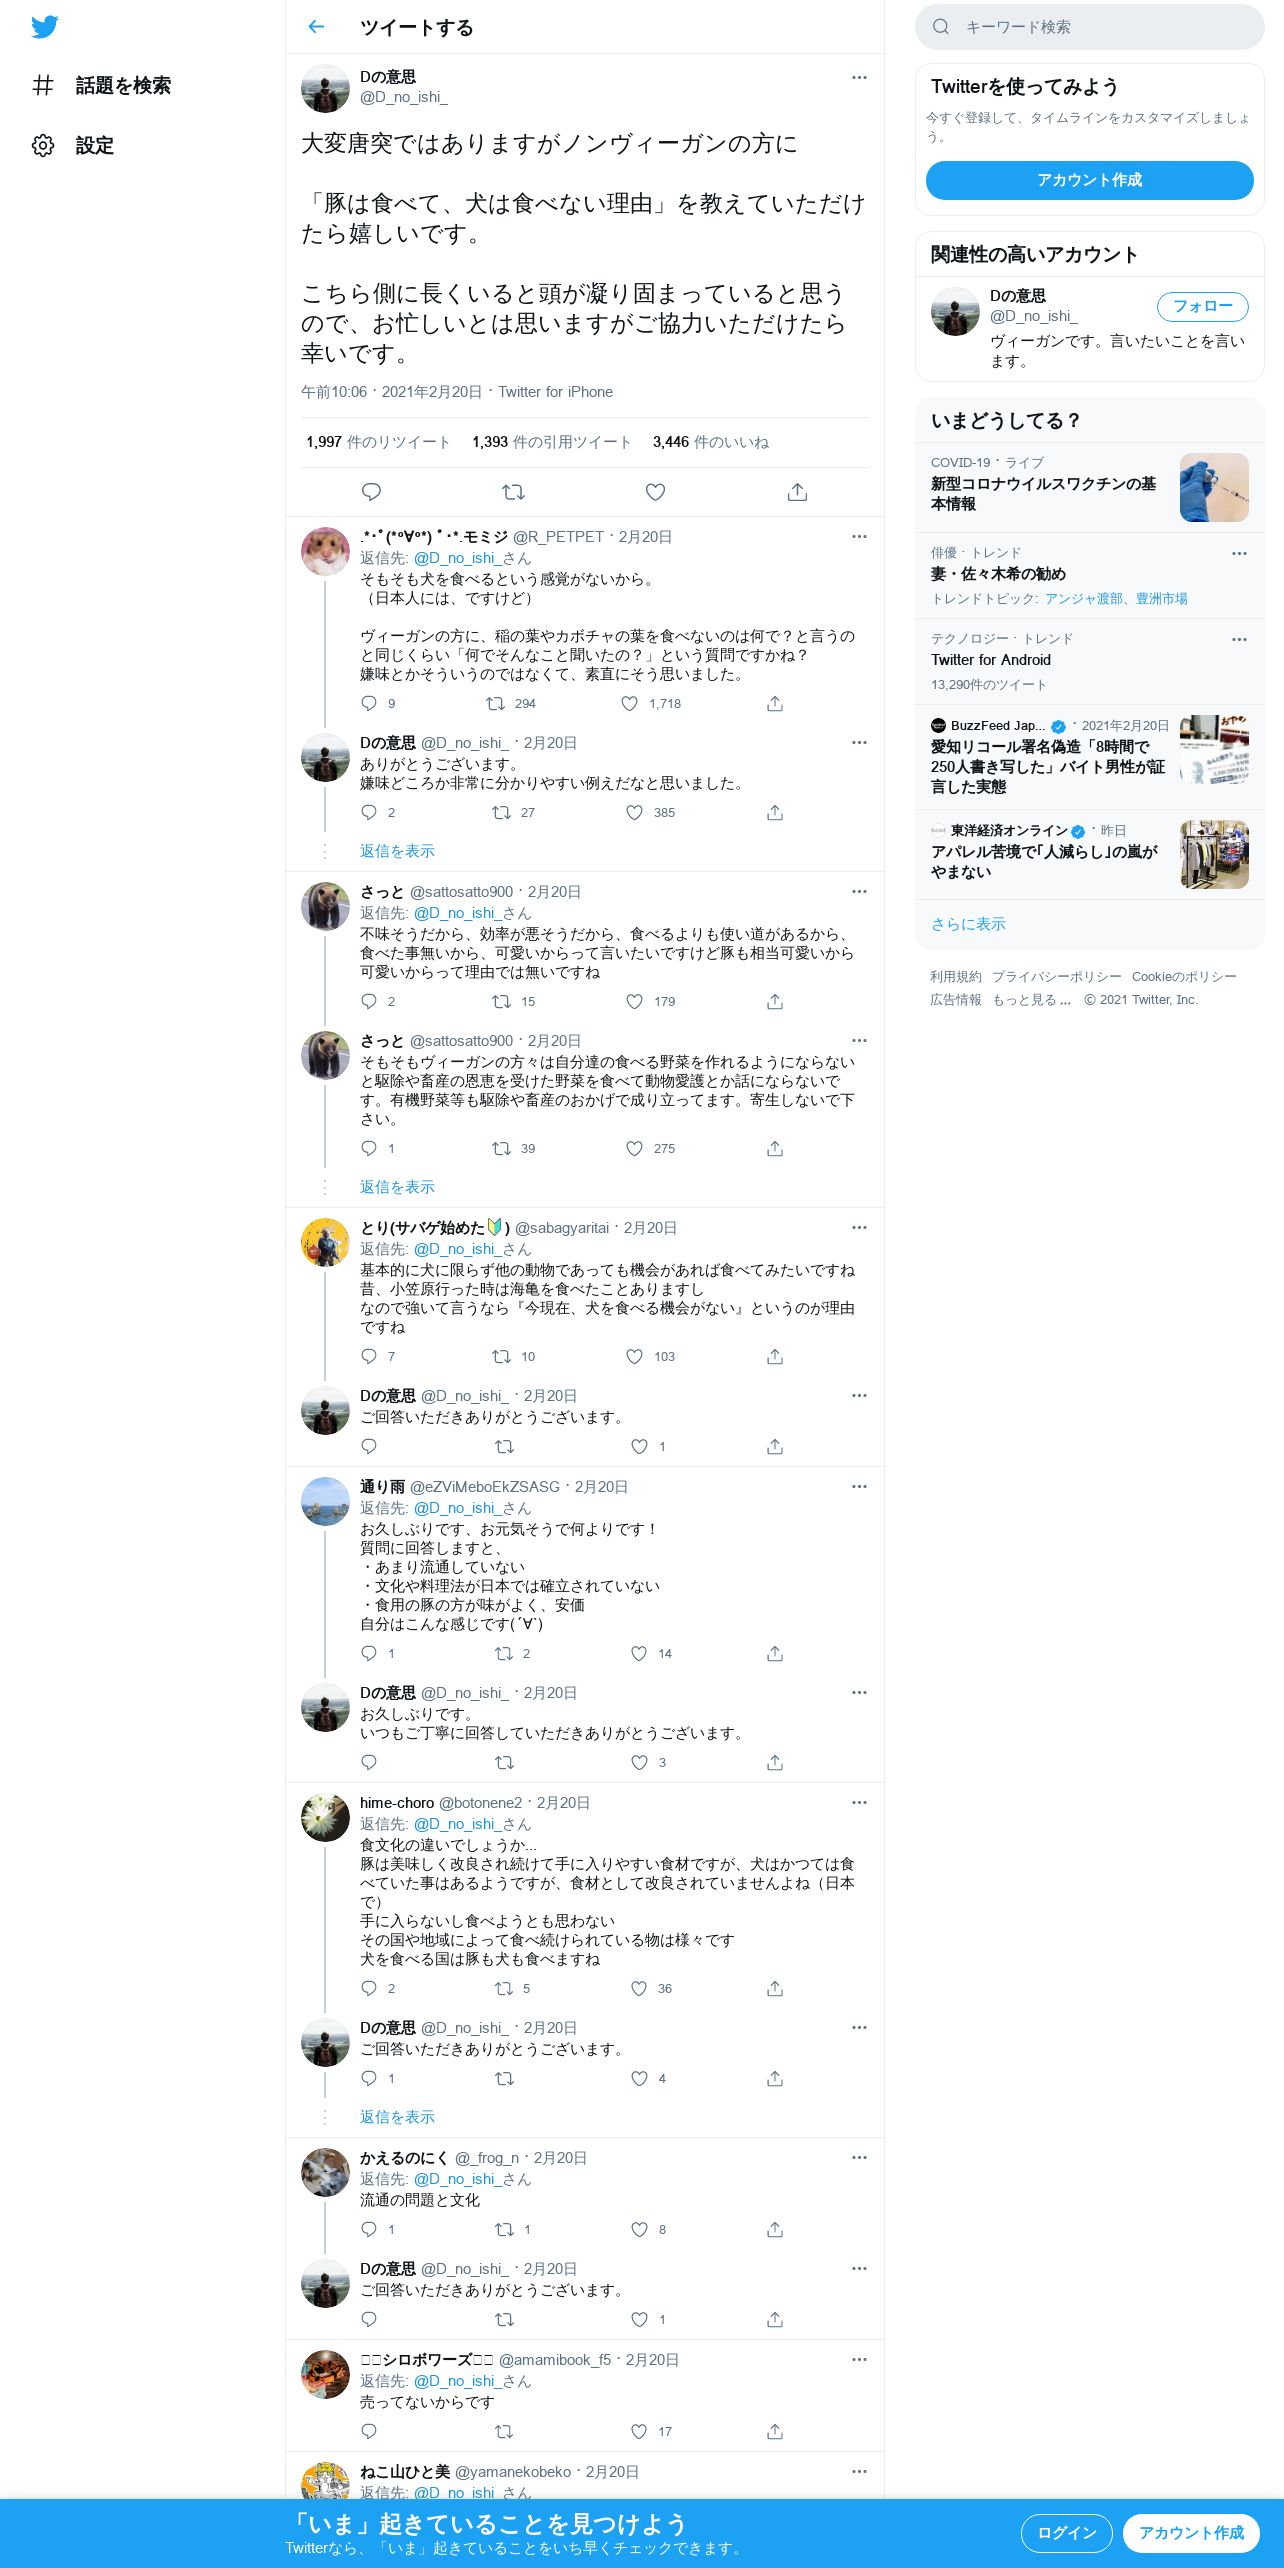Expand hidden replies under さっと thread
This screenshot has height=2568, width=1284.
pos(397,1187)
